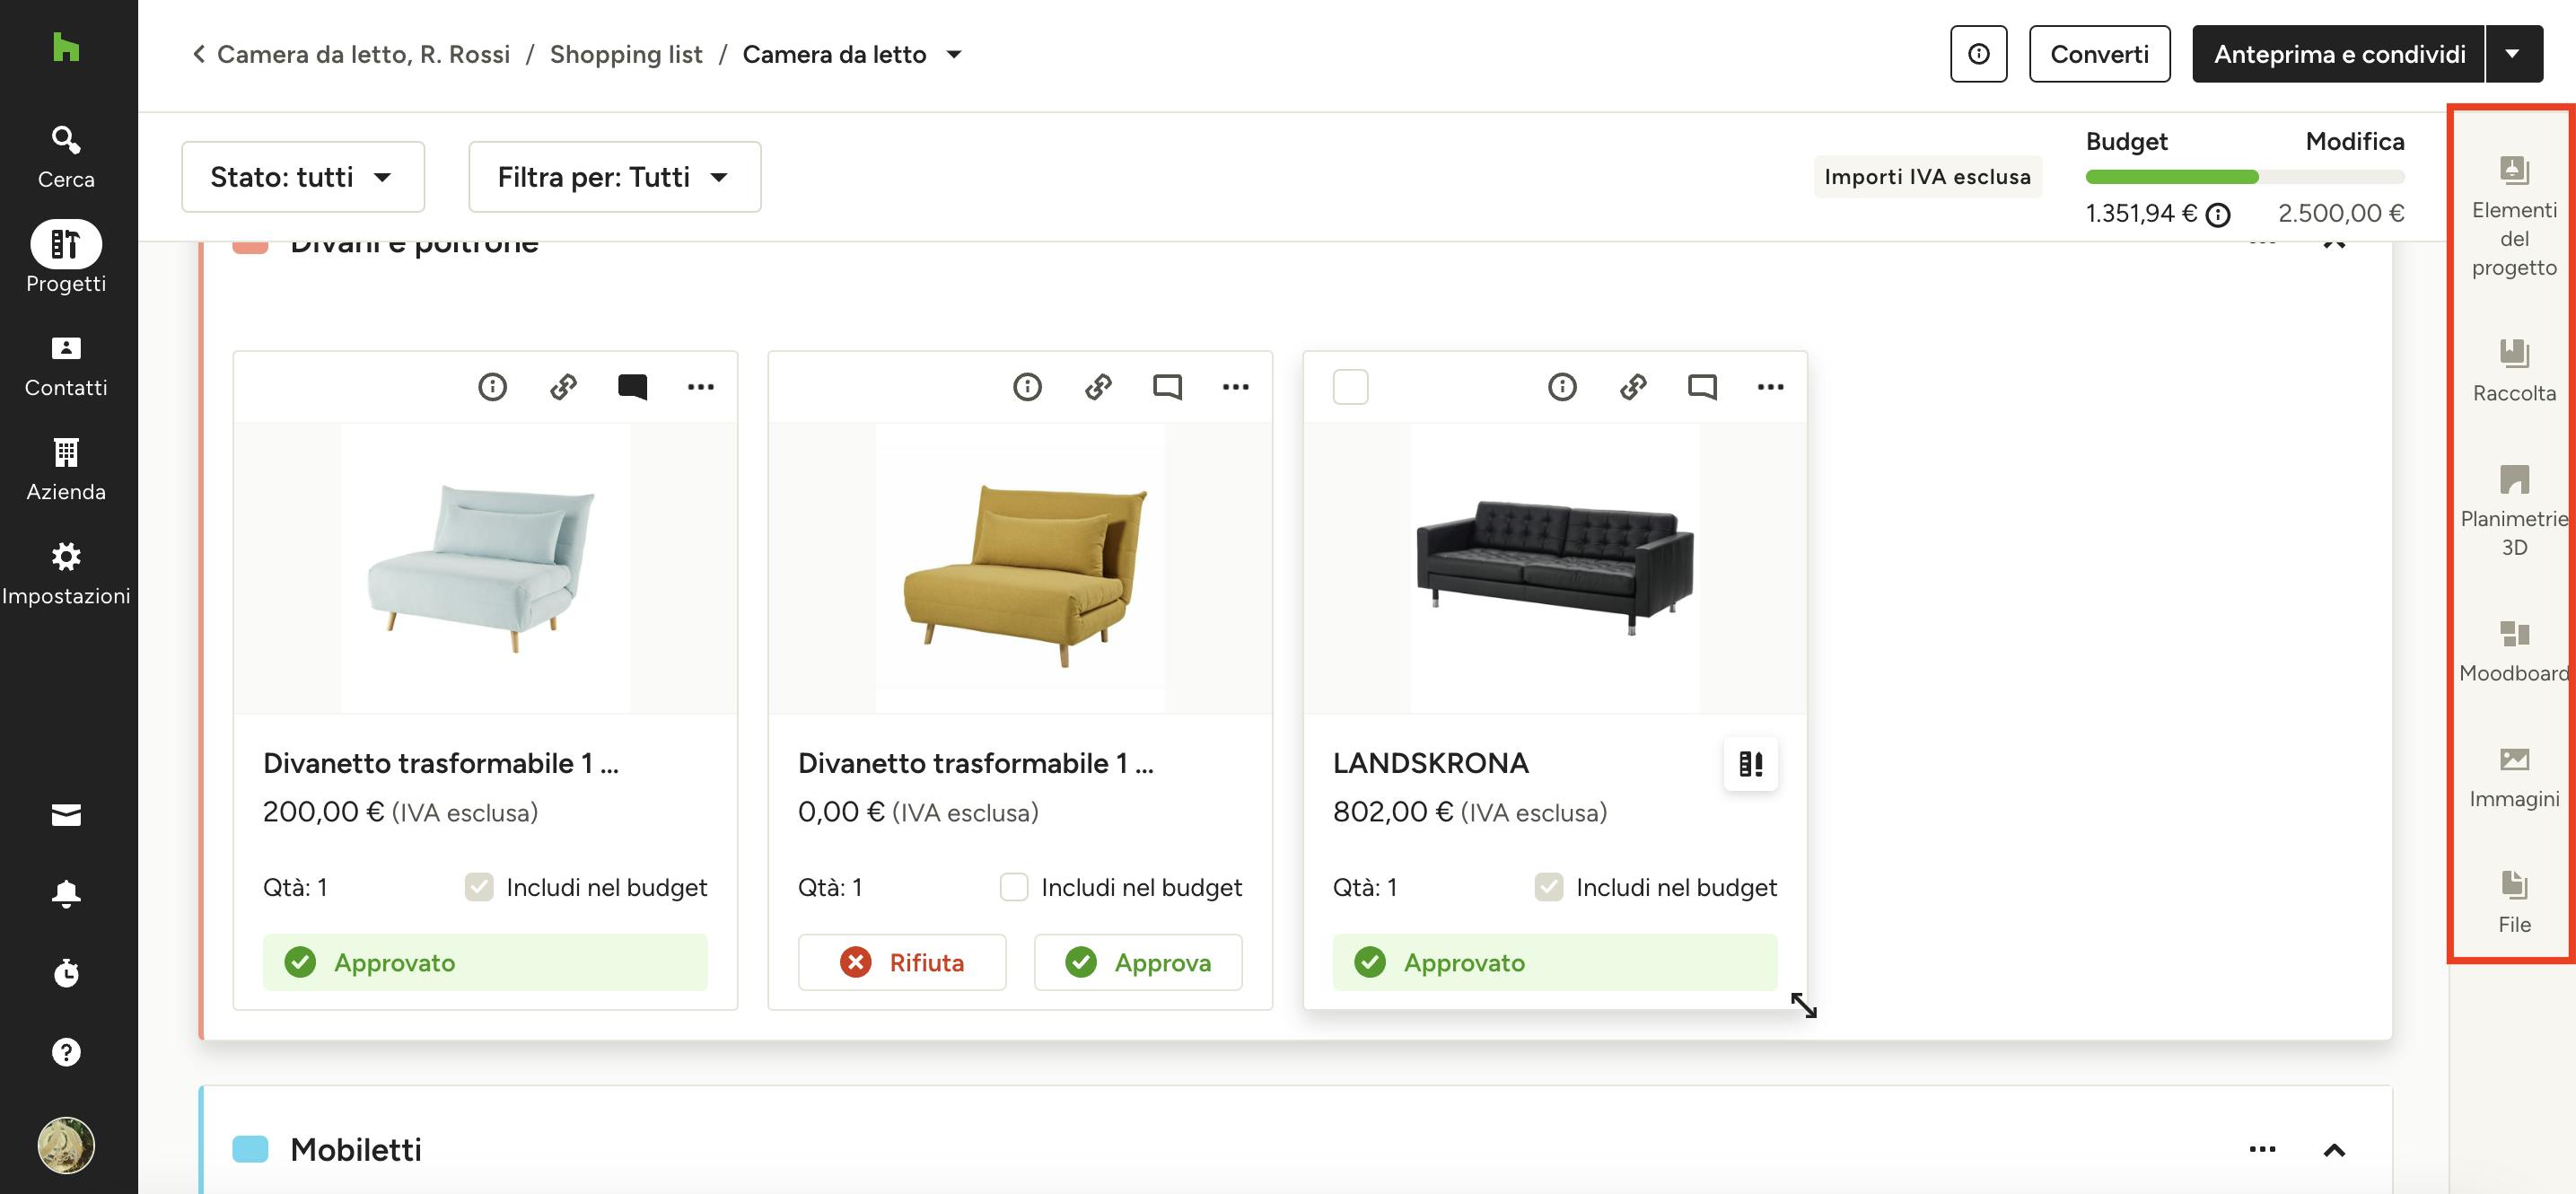The height and width of the screenshot is (1194, 2576).
Task: Open Azienda section
Action: pos(66,470)
